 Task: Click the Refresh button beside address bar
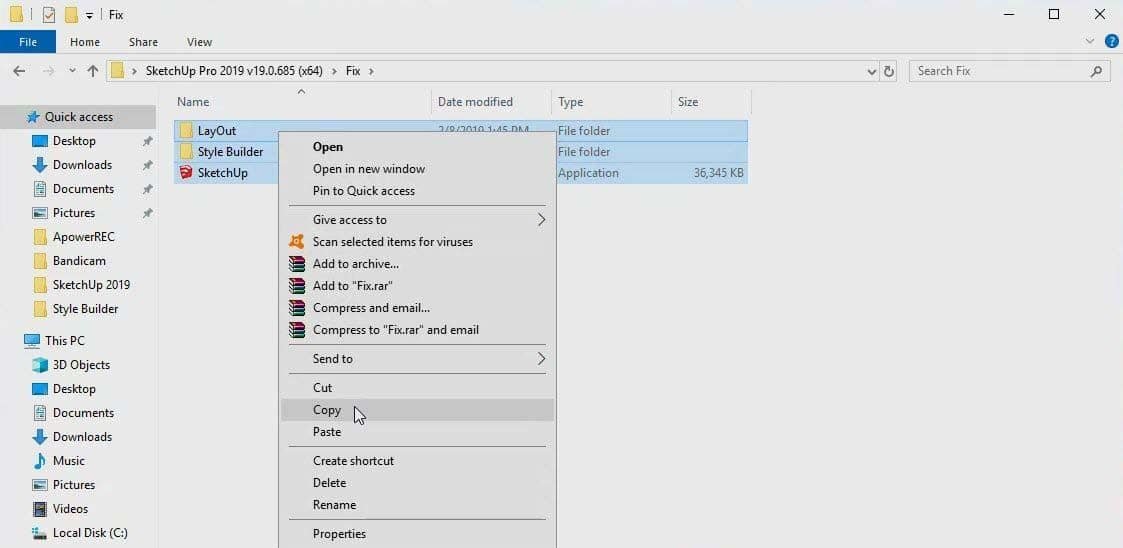tap(889, 71)
